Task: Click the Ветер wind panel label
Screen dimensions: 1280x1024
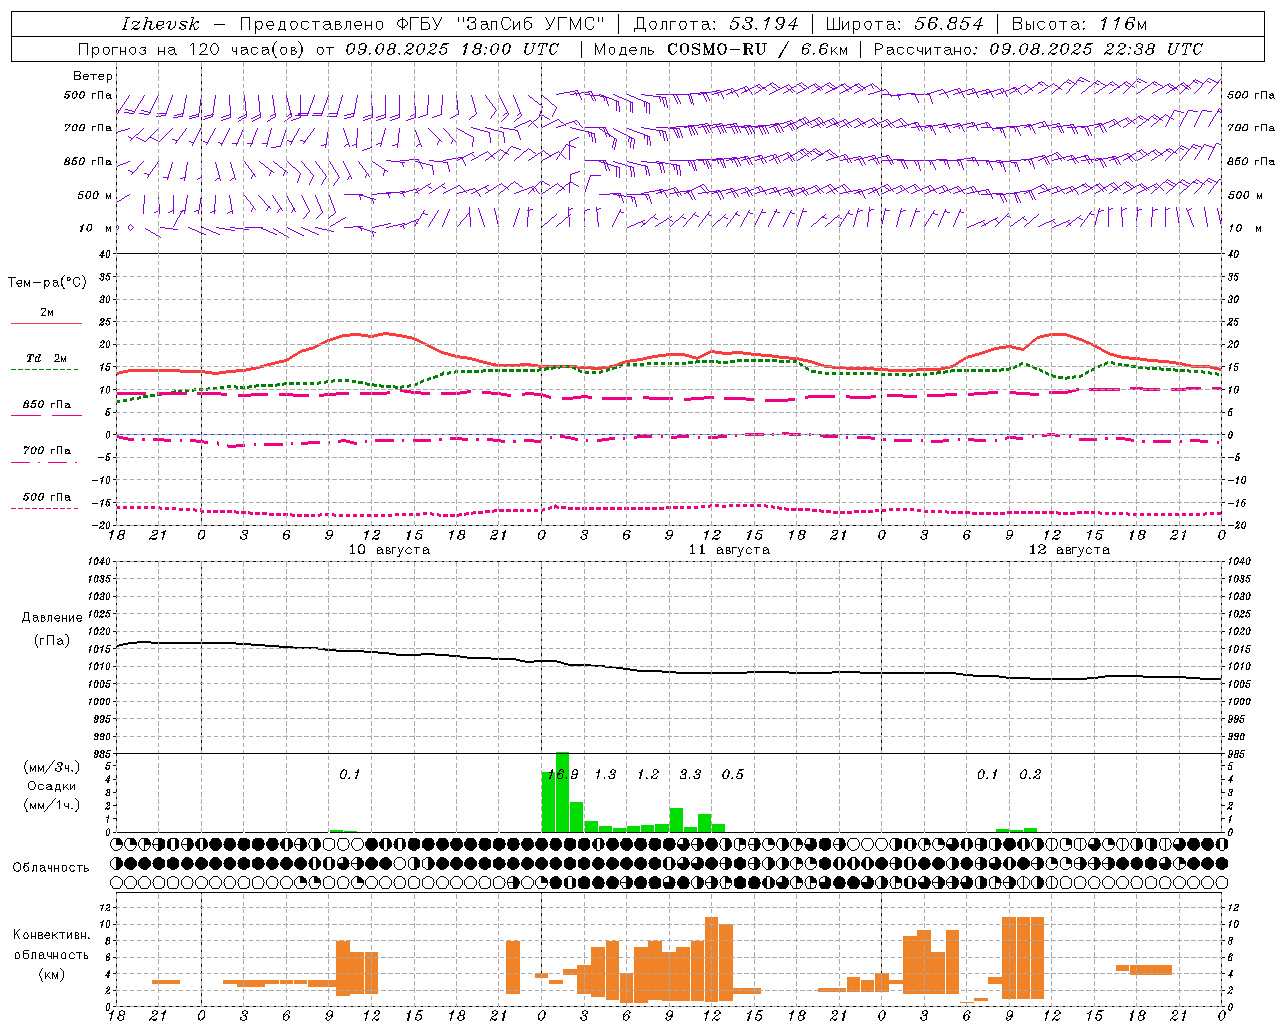Action: pyautogui.click(x=93, y=76)
